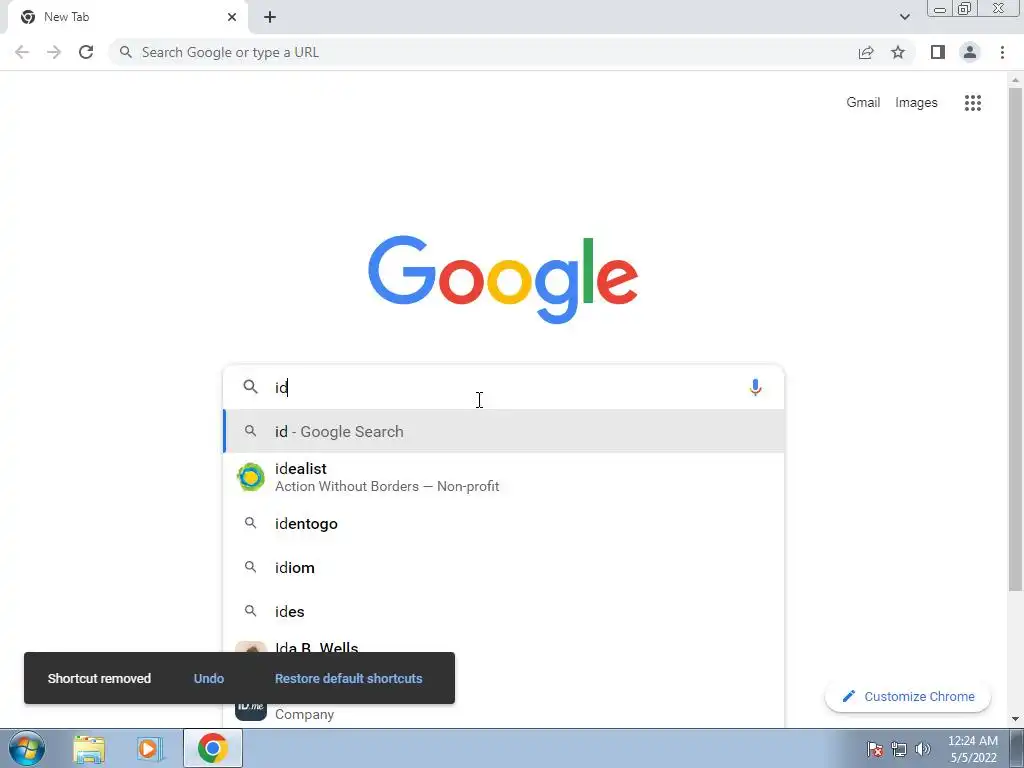This screenshot has height=768, width=1024.
Task: Click the magnifier icon beside 'ides'
Action: (250, 611)
